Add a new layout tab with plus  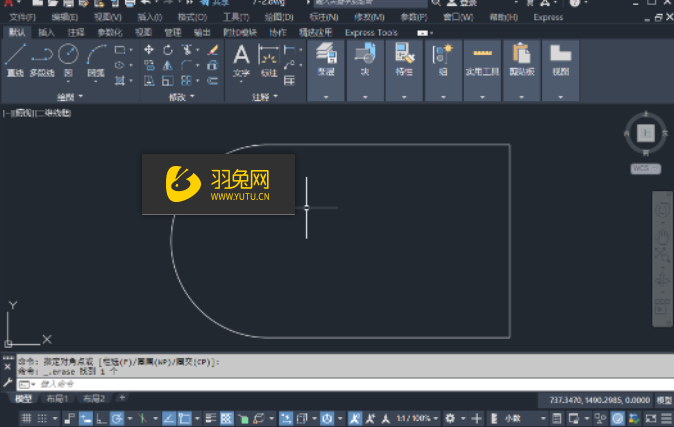pos(122,398)
